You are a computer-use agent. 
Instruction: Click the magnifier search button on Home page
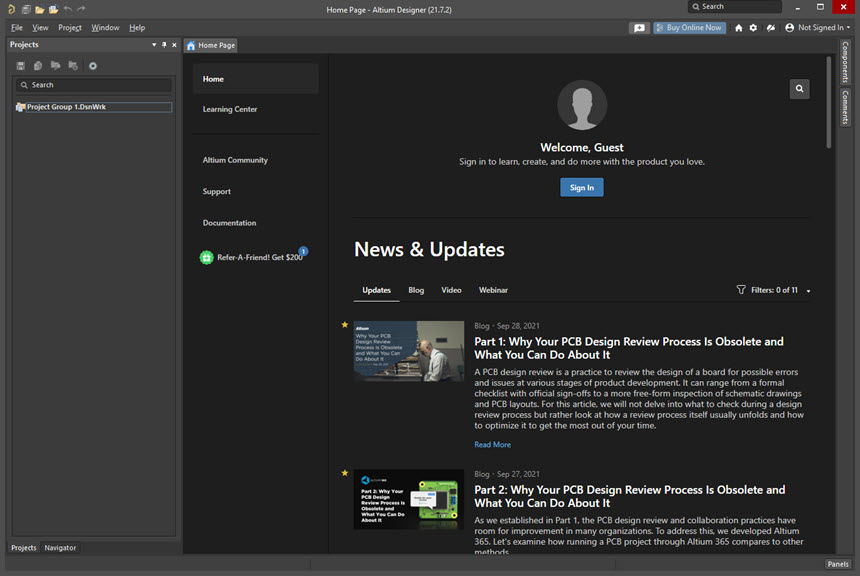click(x=799, y=89)
